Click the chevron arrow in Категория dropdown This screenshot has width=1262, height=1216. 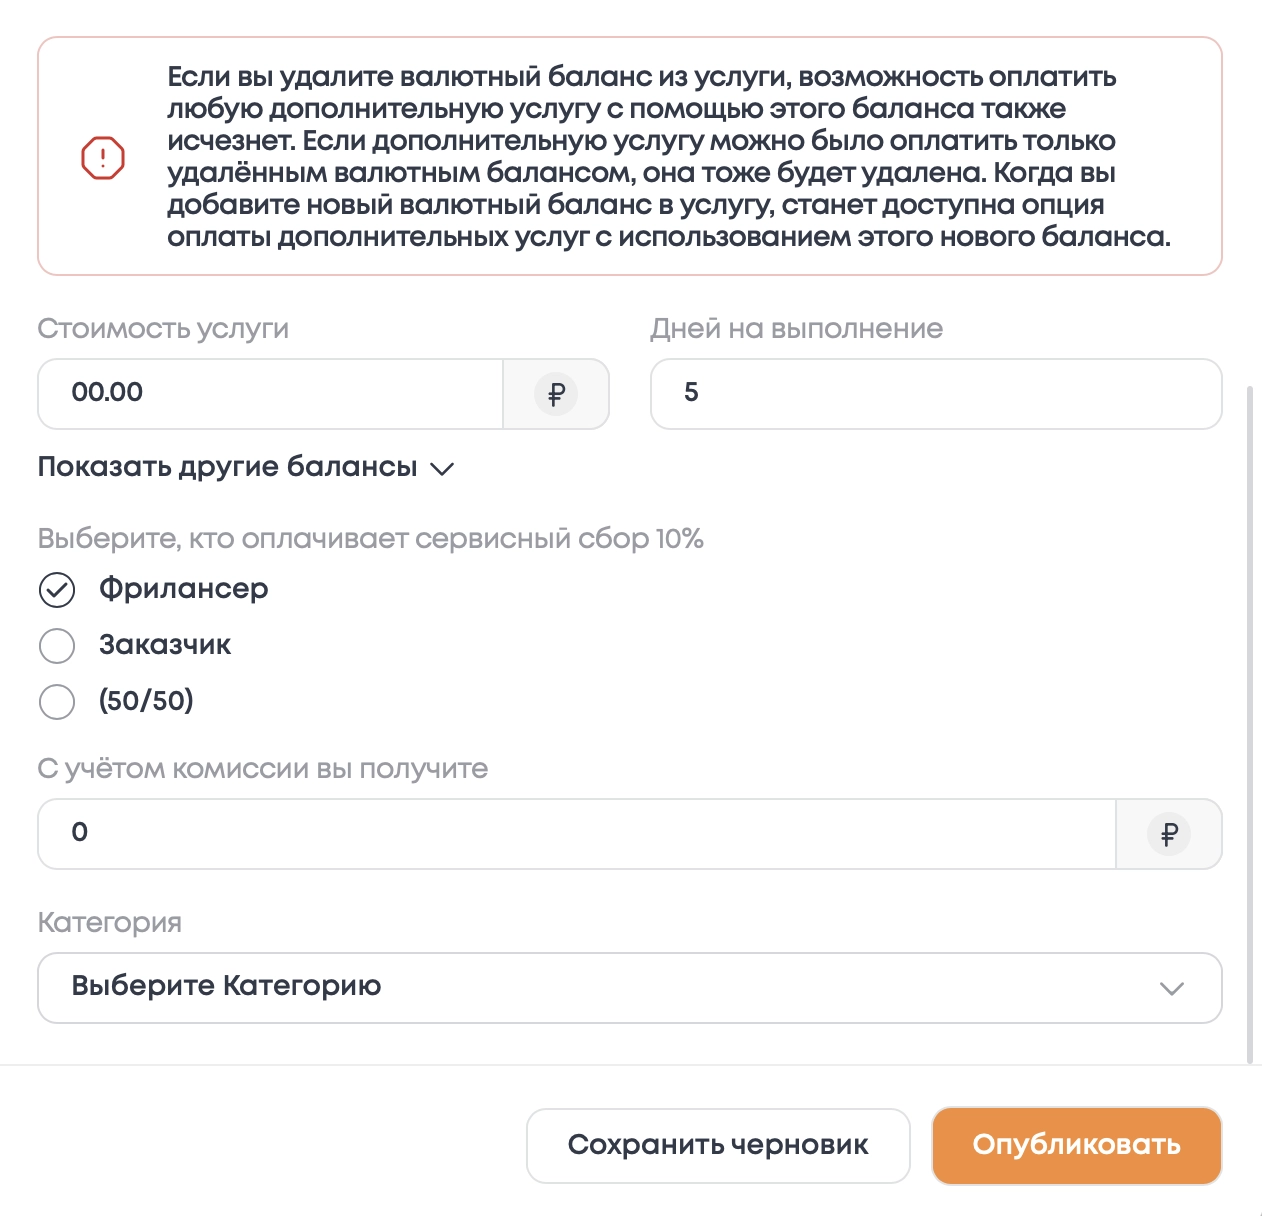coord(1171,988)
